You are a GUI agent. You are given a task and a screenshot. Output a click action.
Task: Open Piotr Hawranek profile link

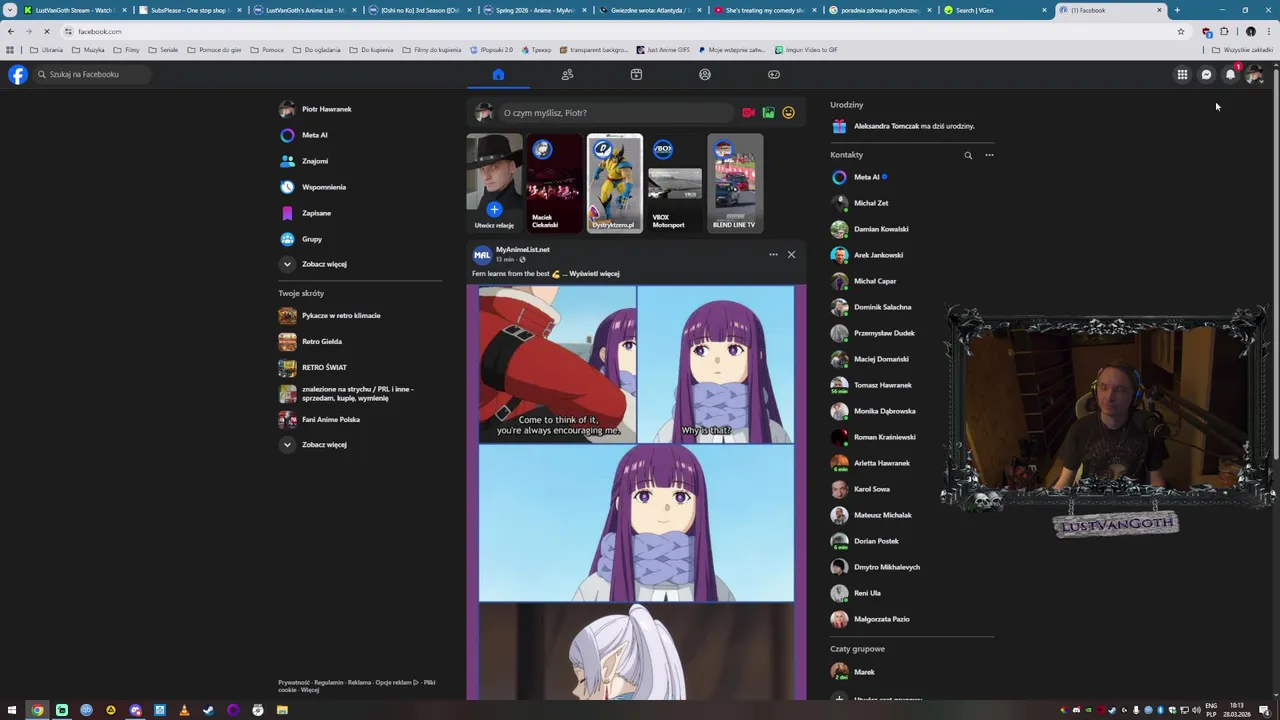coord(360,109)
